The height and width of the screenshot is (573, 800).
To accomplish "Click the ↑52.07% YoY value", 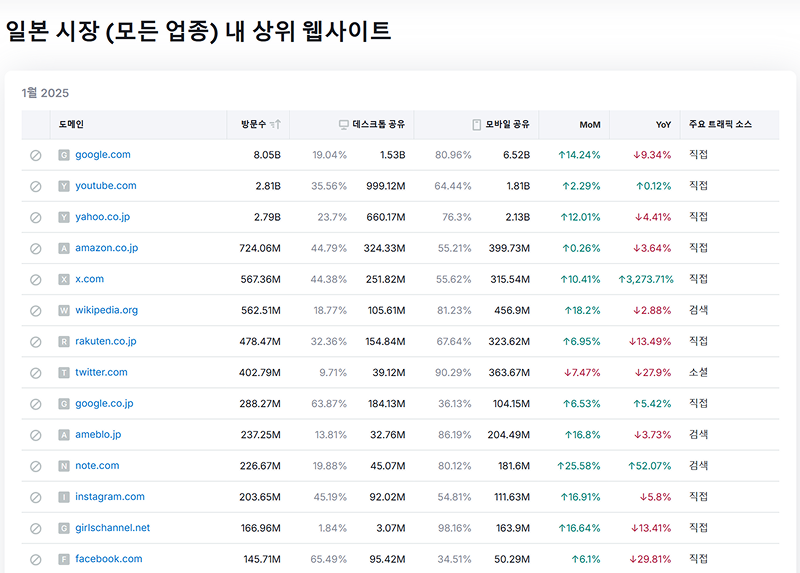I will pos(649,466).
